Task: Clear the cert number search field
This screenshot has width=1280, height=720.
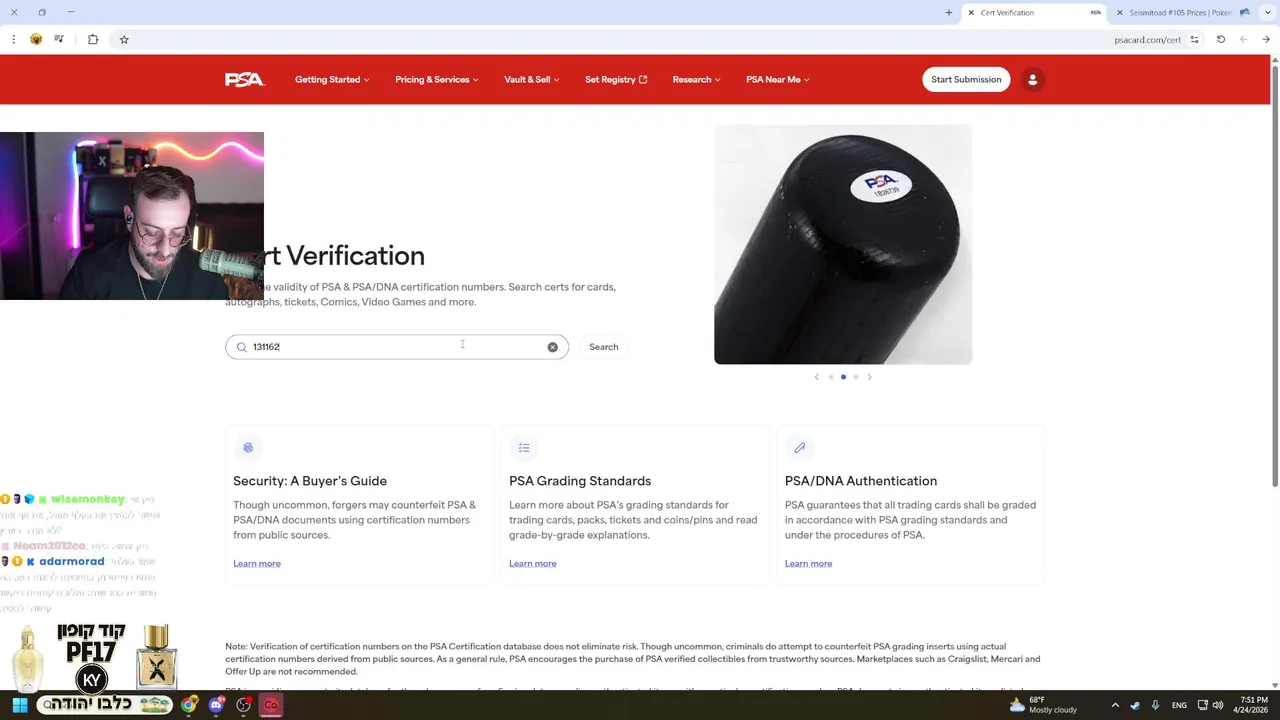Action: point(552,347)
